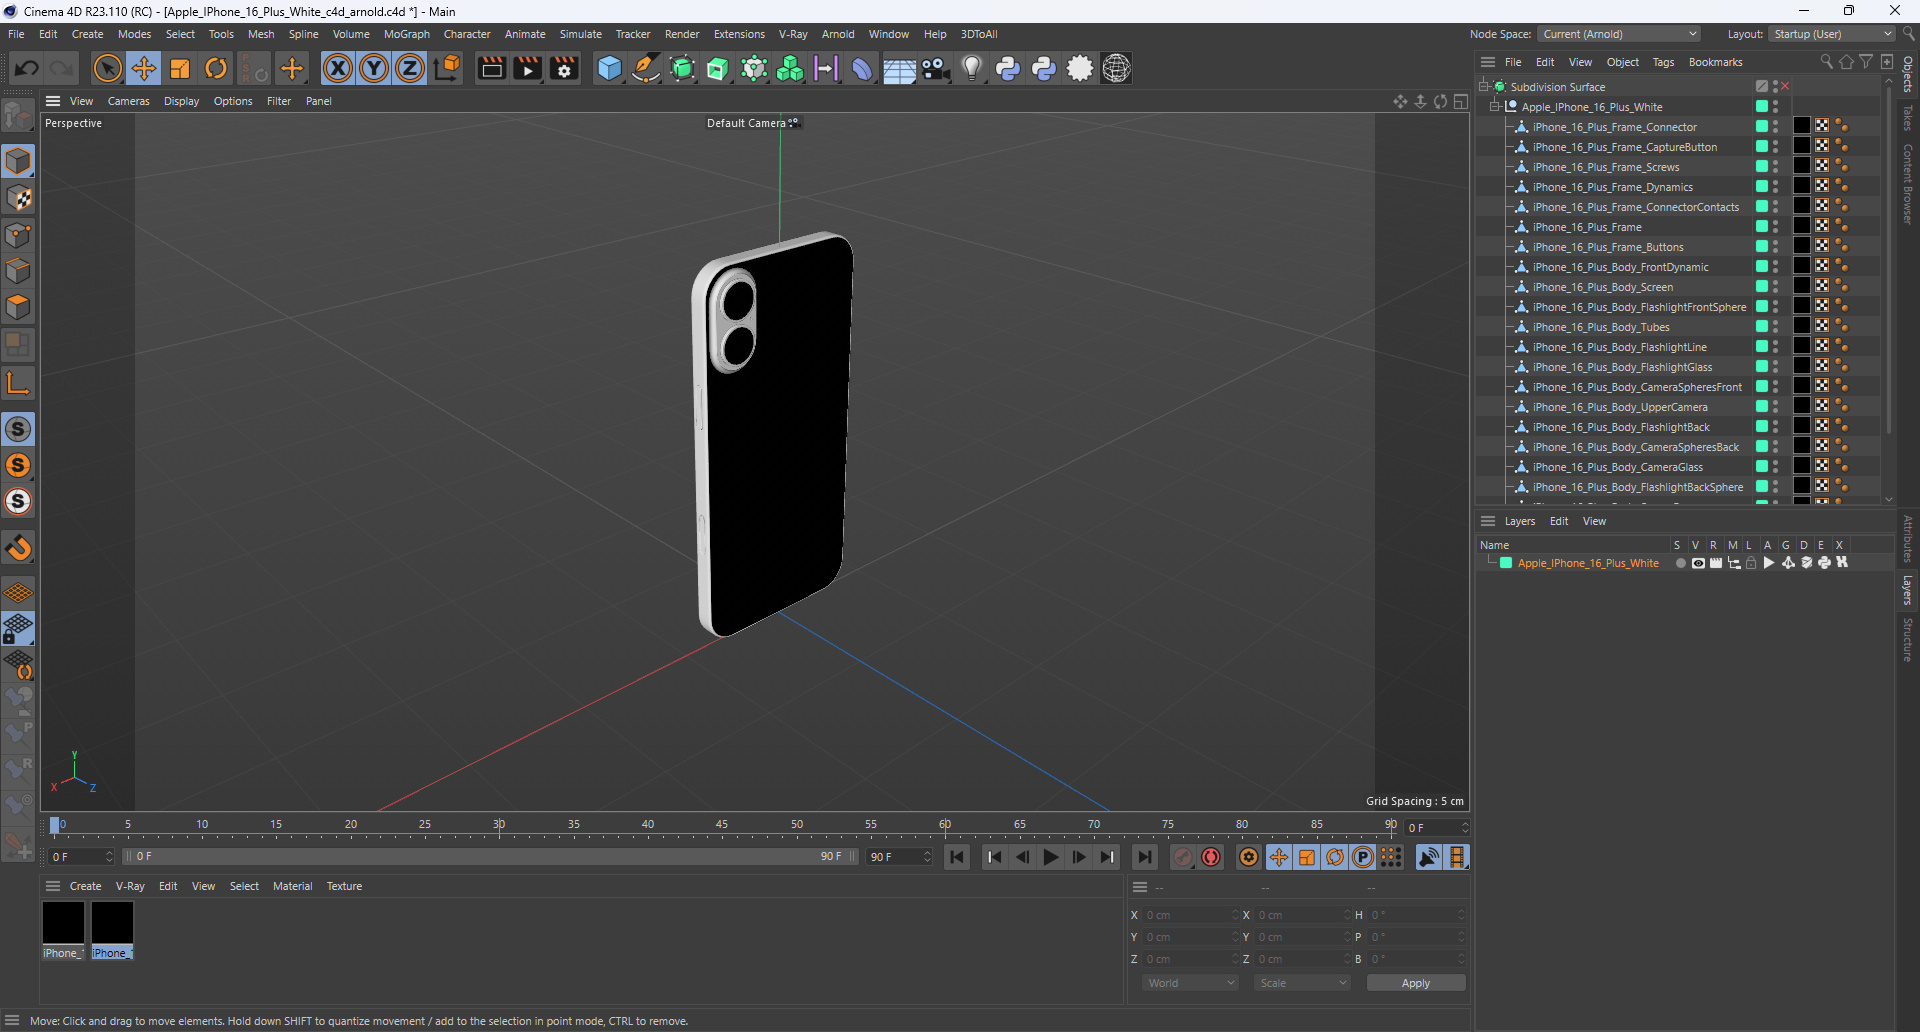Image resolution: width=1920 pixels, height=1032 pixels.
Task: Go to end of animation
Action: pos(1144,857)
